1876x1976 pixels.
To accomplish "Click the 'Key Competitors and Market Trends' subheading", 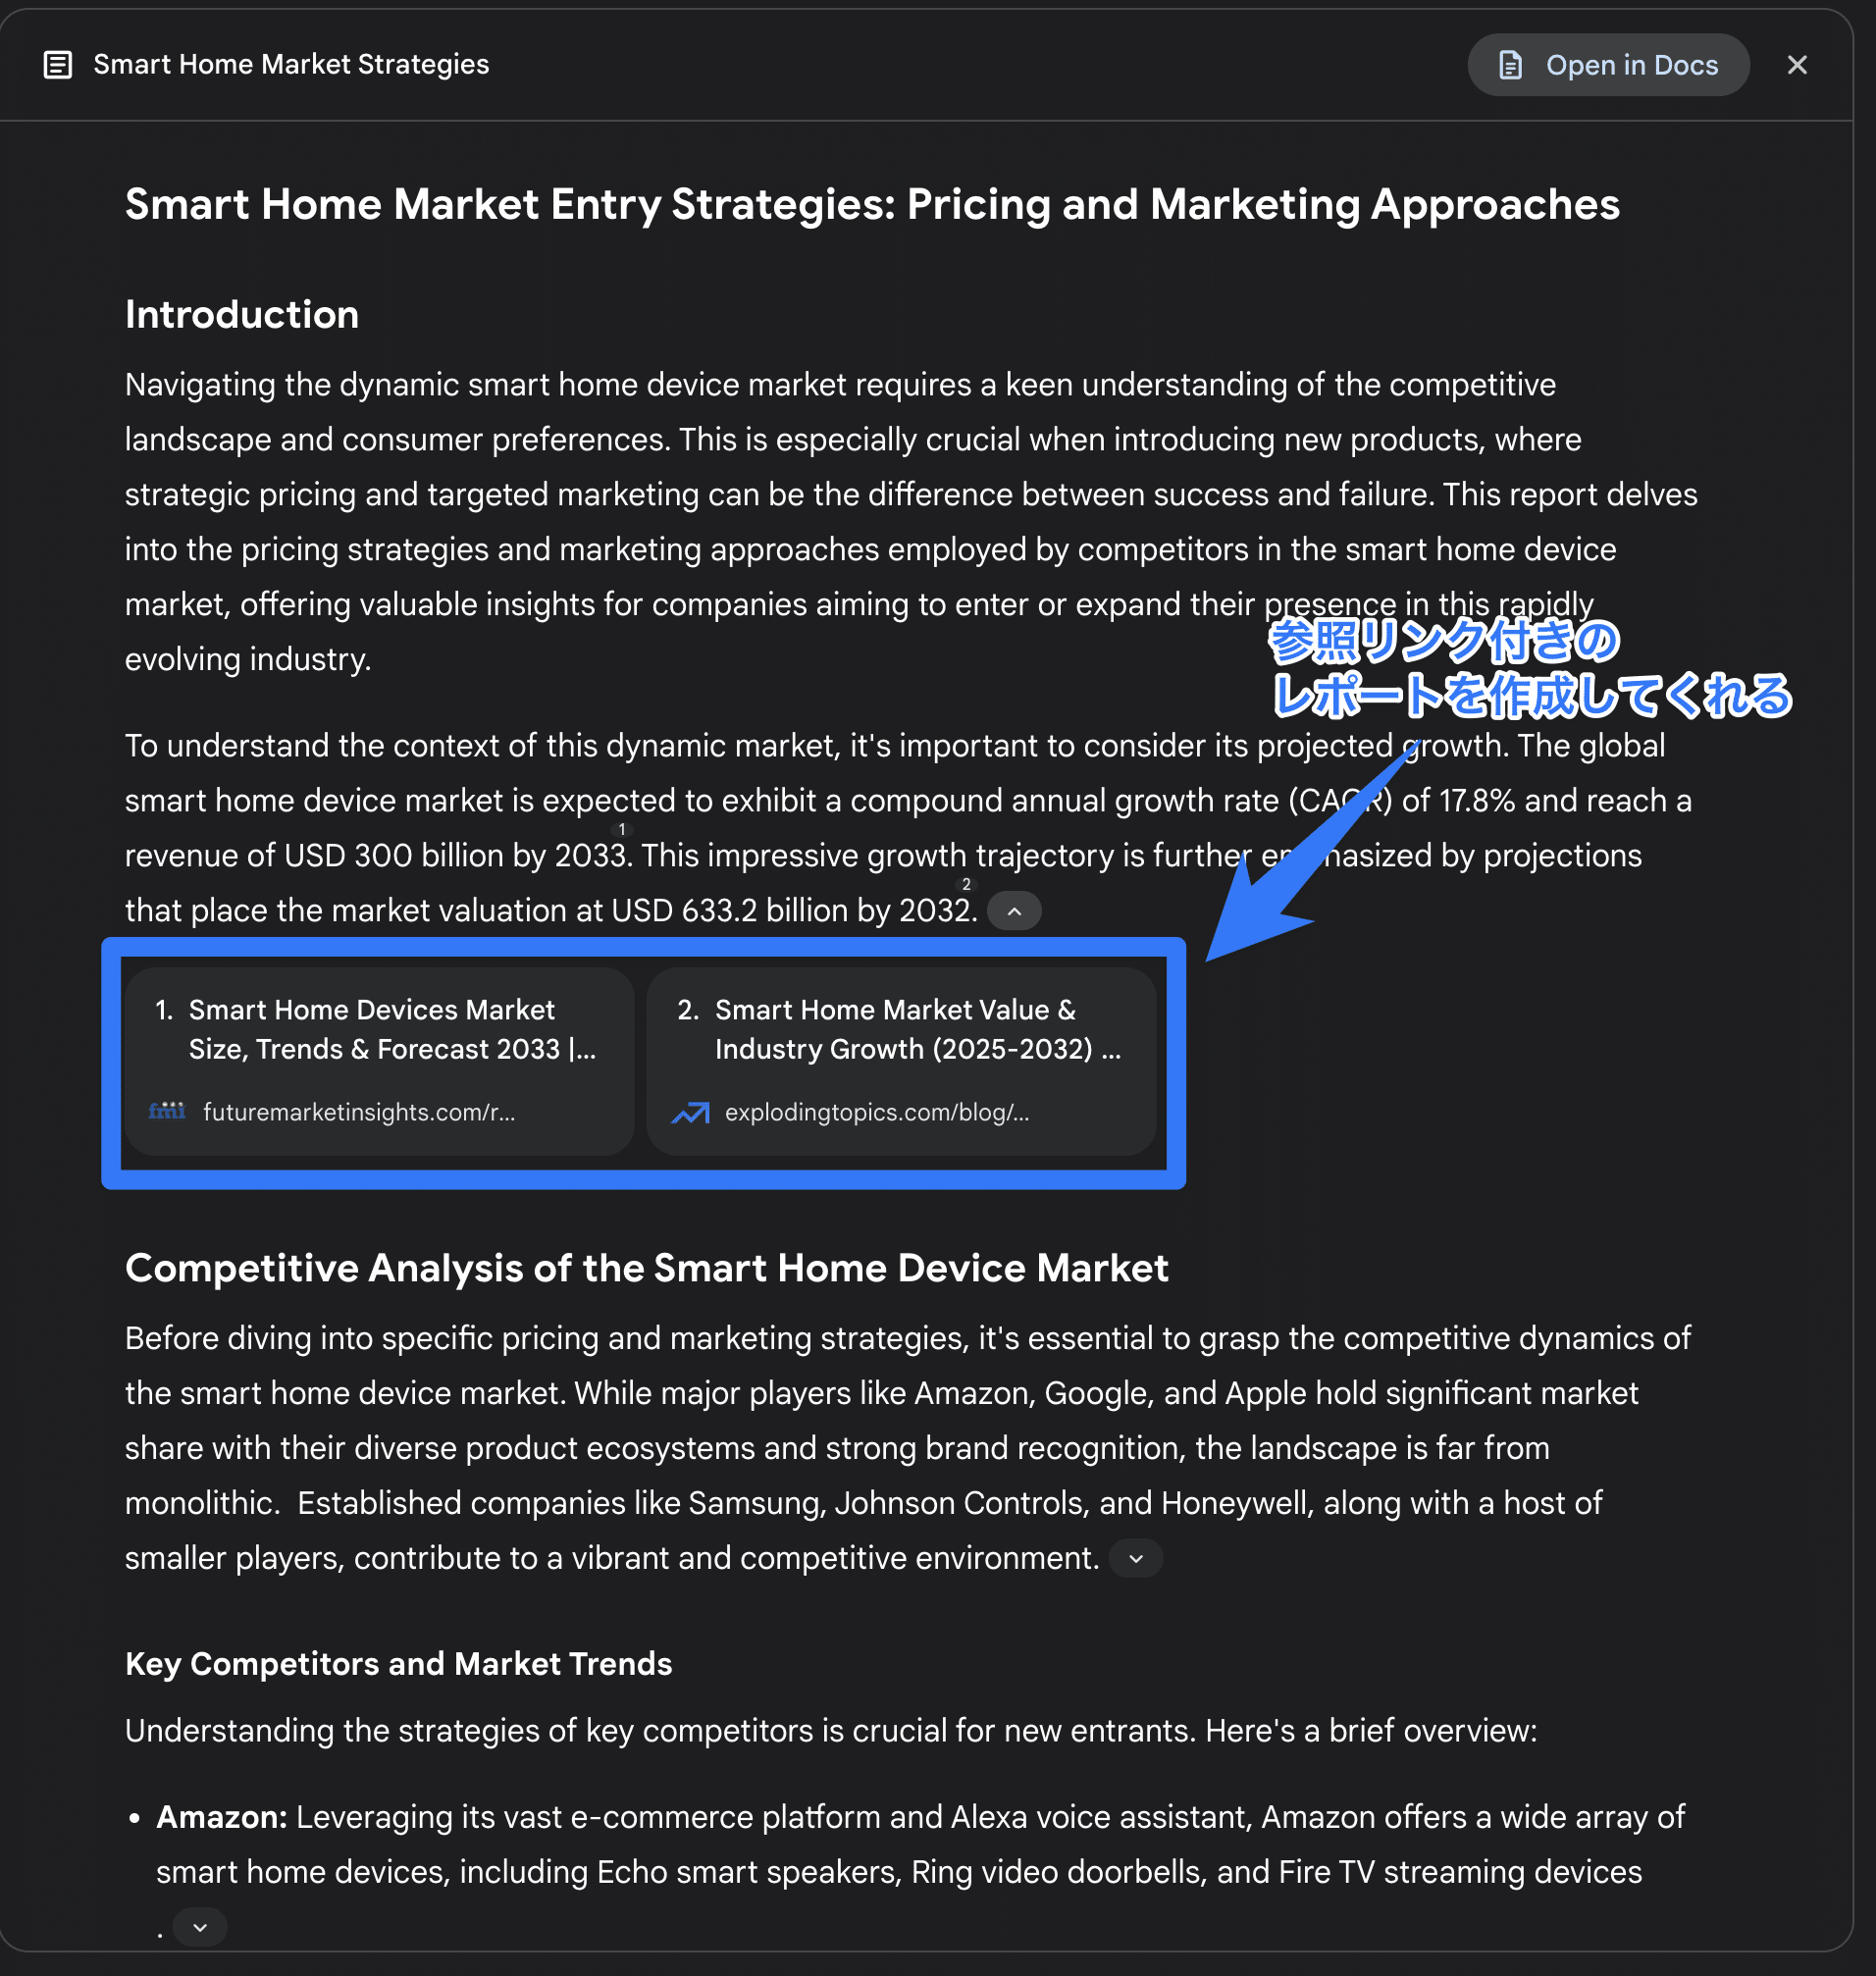I will point(398,1663).
